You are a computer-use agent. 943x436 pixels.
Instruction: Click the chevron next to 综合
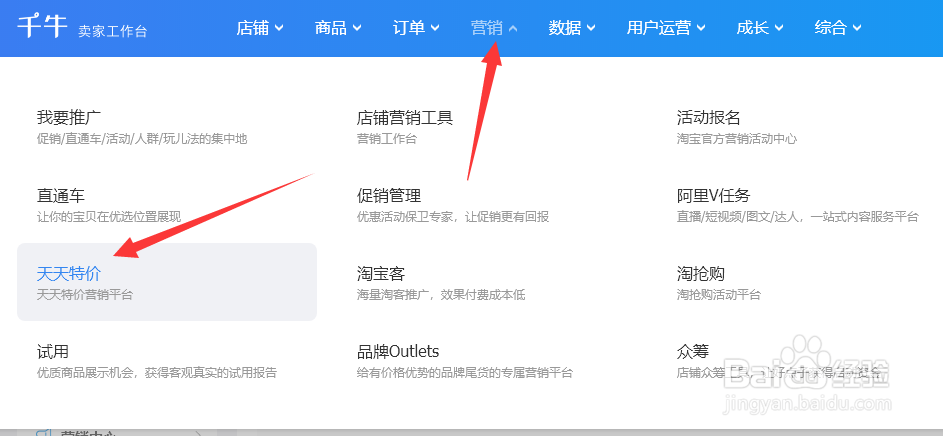coord(858,28)
